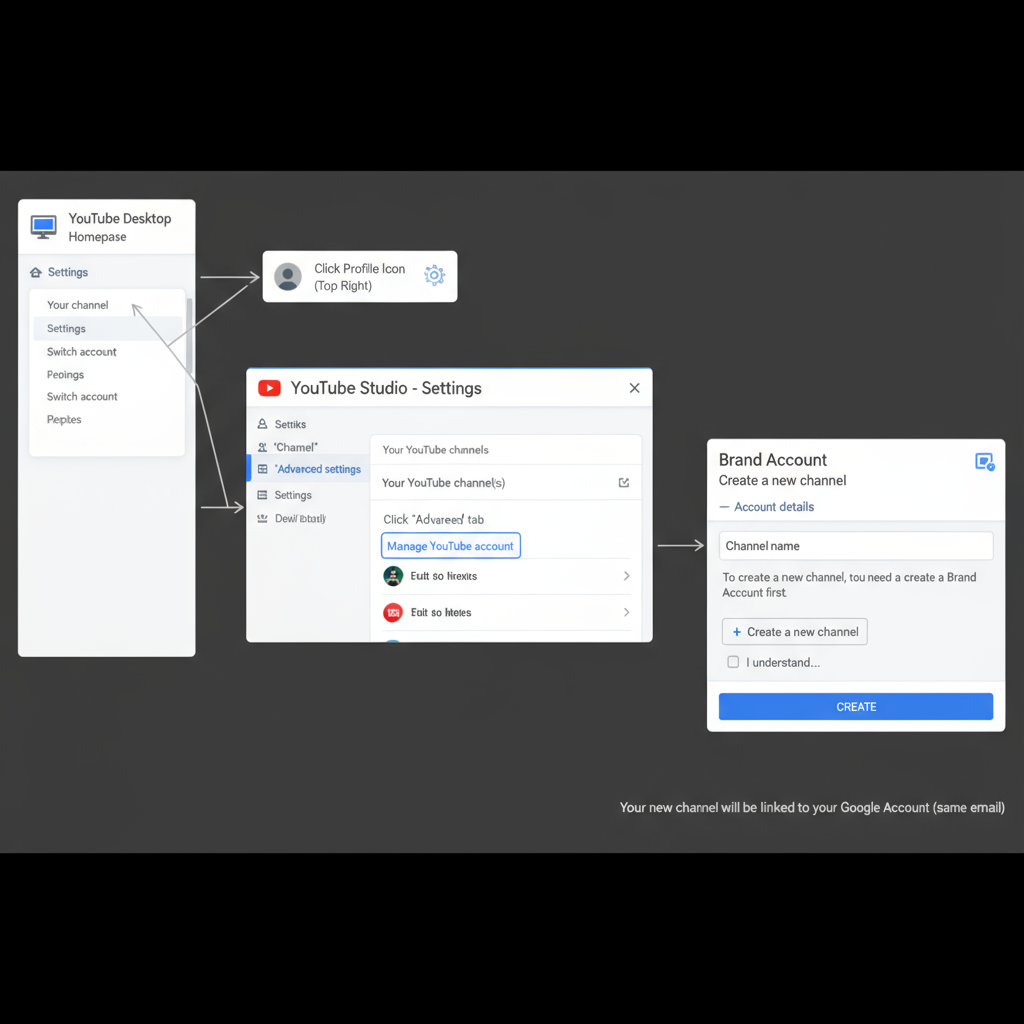Tick the I understand checkbox
Viewport: 1024px width, 1024px height.
tap(733, 662)
